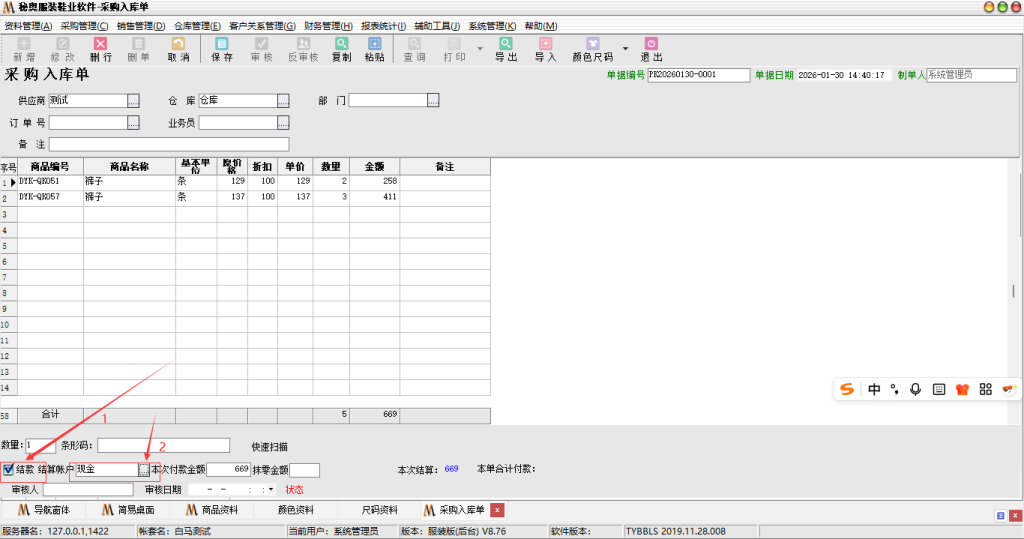
Task: Click the 保存 (Save) toolbar icon
Action: click(222, 49)
